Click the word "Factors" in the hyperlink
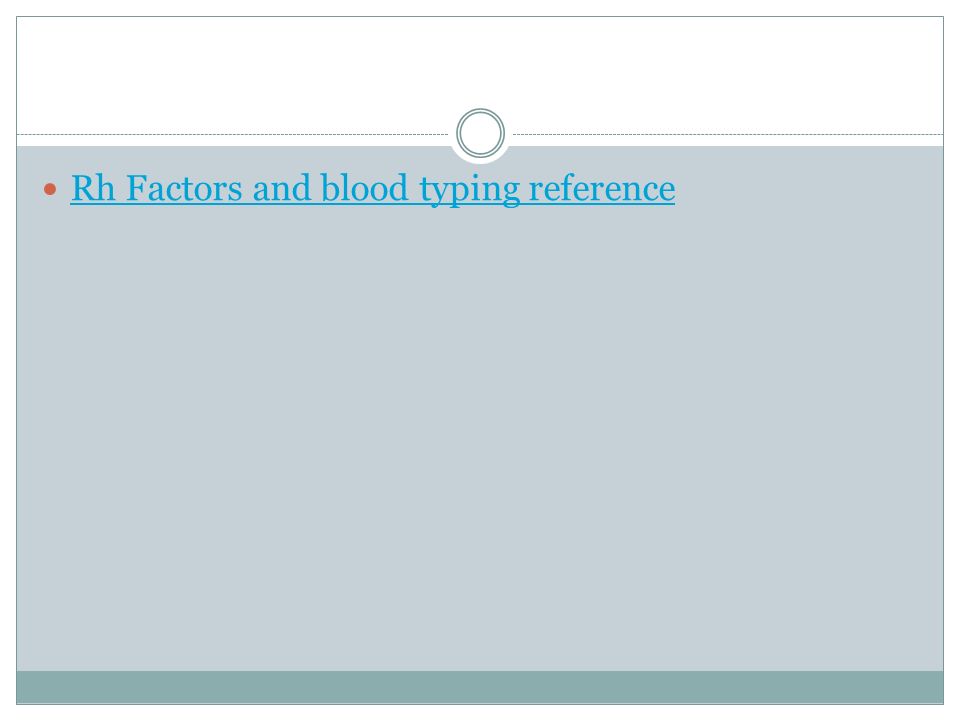The image size is (960, 720). pyautogui.click(x=184, y=188)
